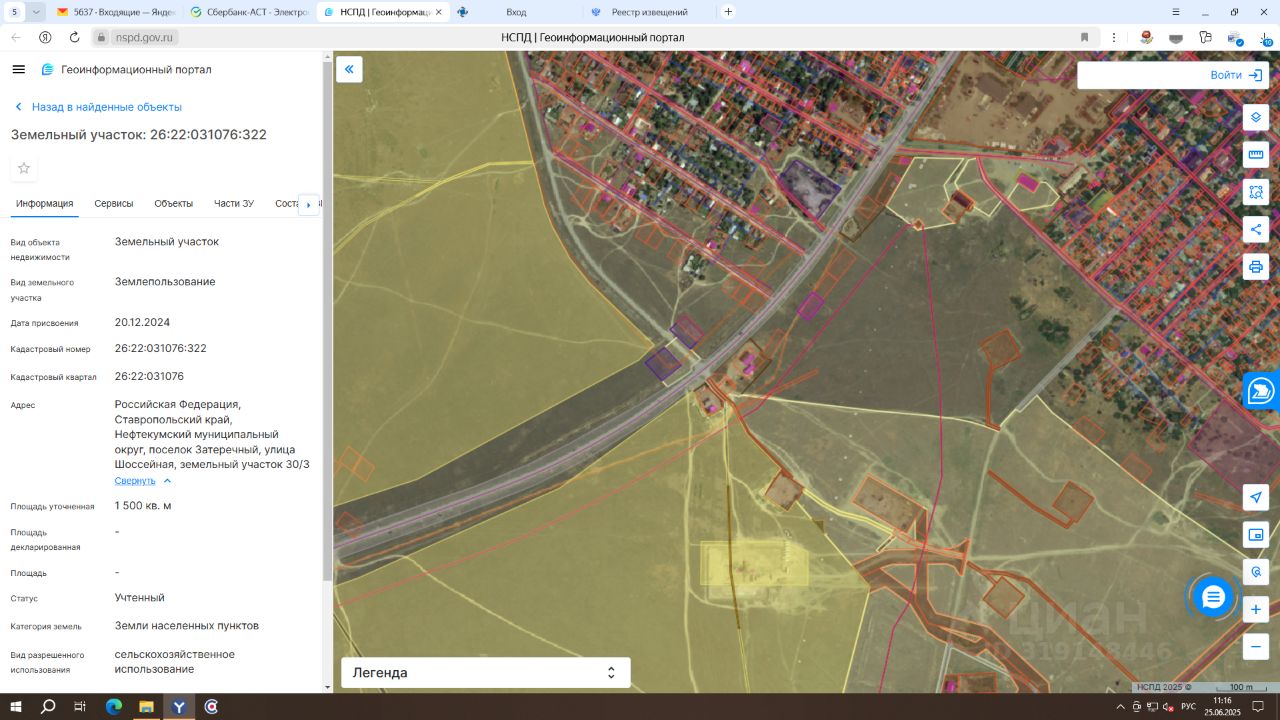Click the target locate button above zoom

[1256, 572]
